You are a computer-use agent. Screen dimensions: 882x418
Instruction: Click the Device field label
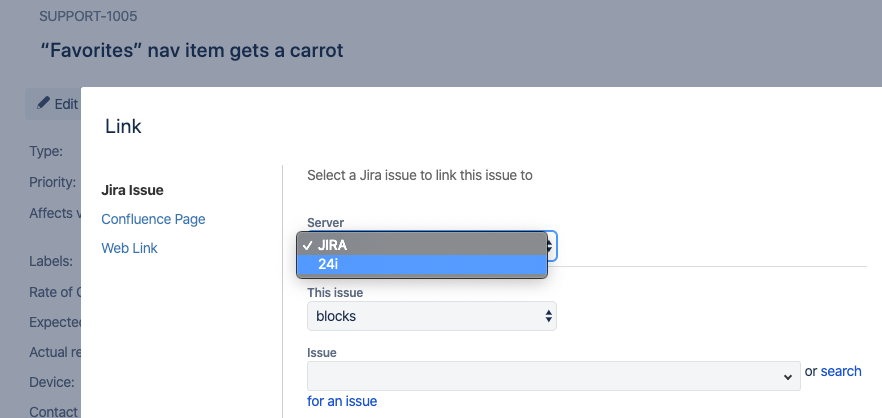[52, 382]
